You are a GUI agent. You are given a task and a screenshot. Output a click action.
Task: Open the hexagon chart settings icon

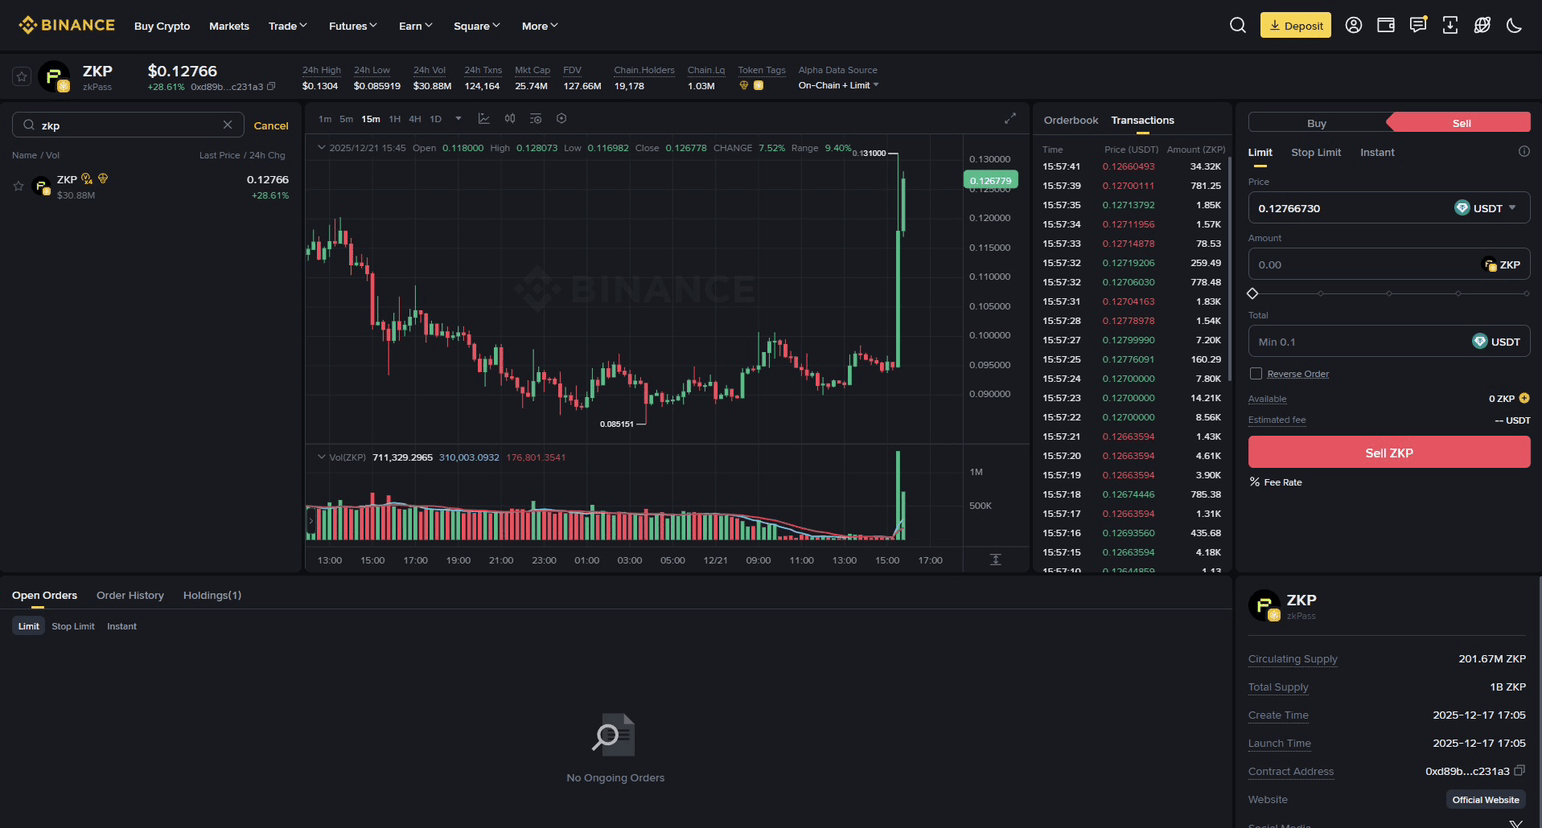coord(561,118)
